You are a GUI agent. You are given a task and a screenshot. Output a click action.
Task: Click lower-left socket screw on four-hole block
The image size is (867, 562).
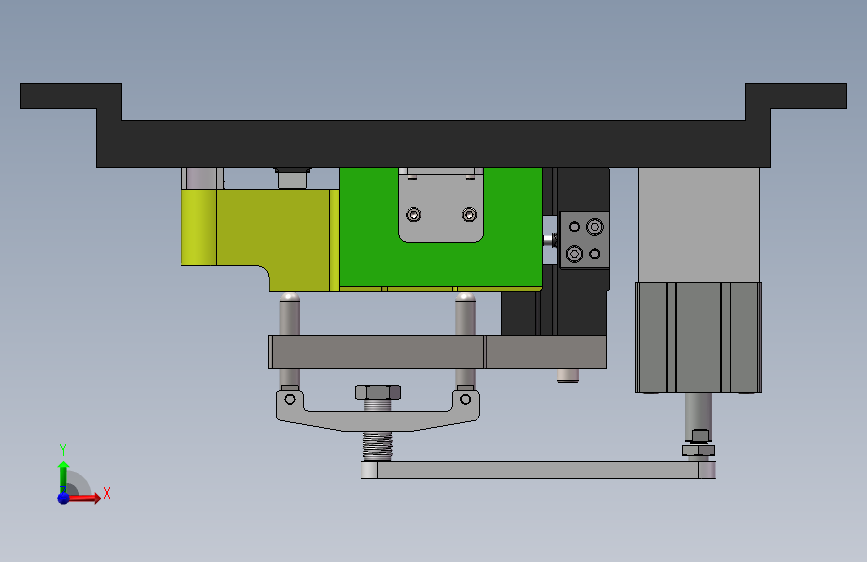click(574, 254)
